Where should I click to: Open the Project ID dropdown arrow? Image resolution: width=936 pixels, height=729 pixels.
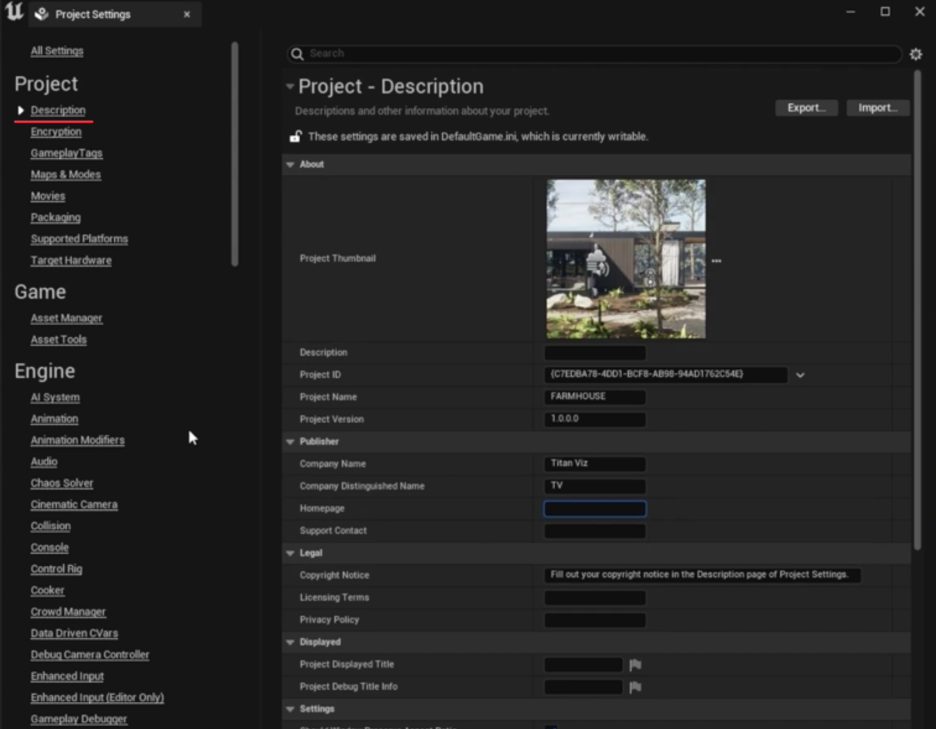pos(800,375)
